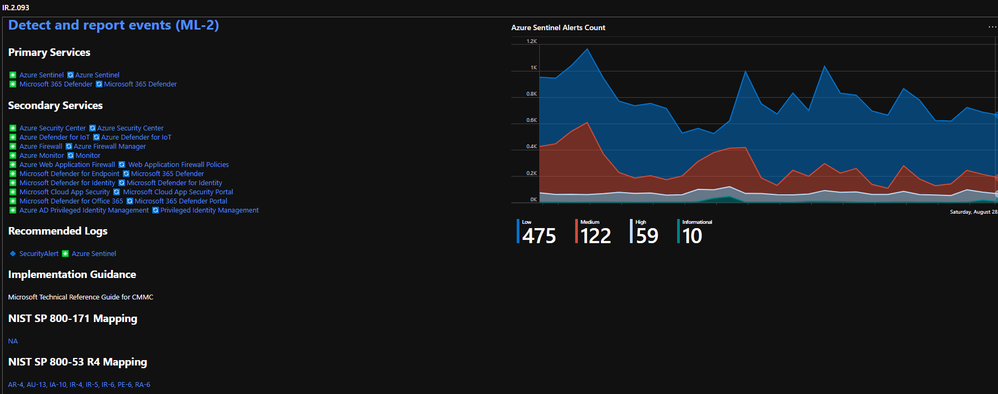
Task: Open the Microsoft Cloud App Security Portal link
Action: 178,192
